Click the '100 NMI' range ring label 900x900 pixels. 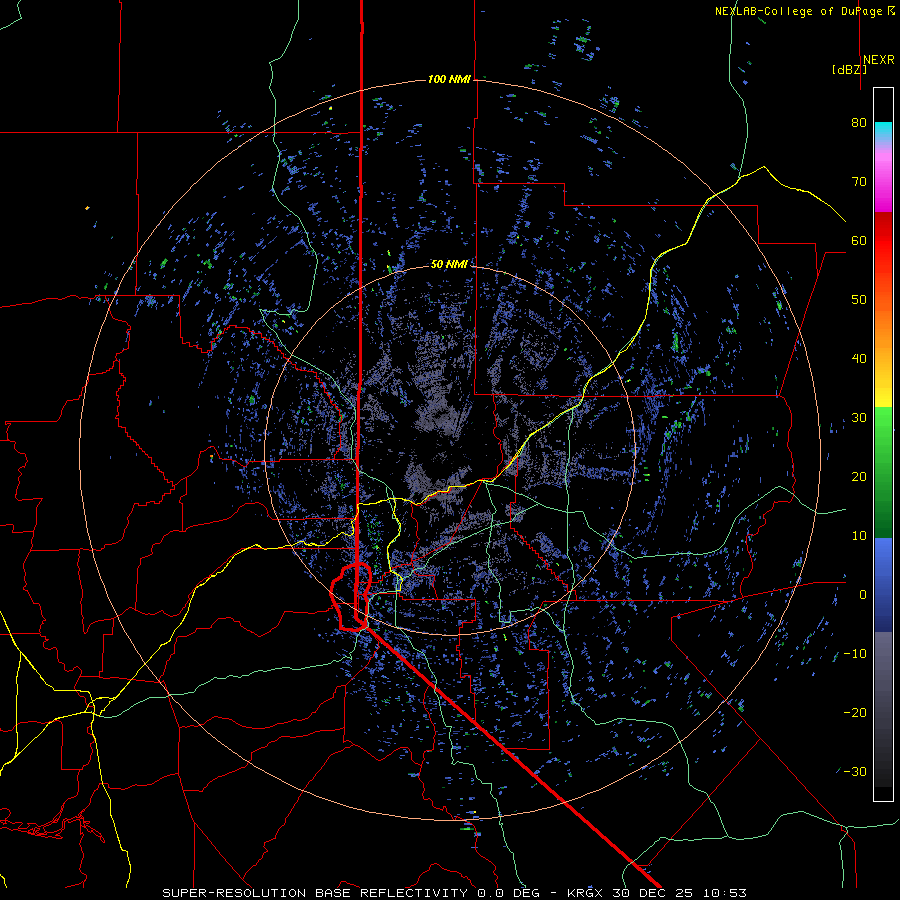tap(449, 79)
